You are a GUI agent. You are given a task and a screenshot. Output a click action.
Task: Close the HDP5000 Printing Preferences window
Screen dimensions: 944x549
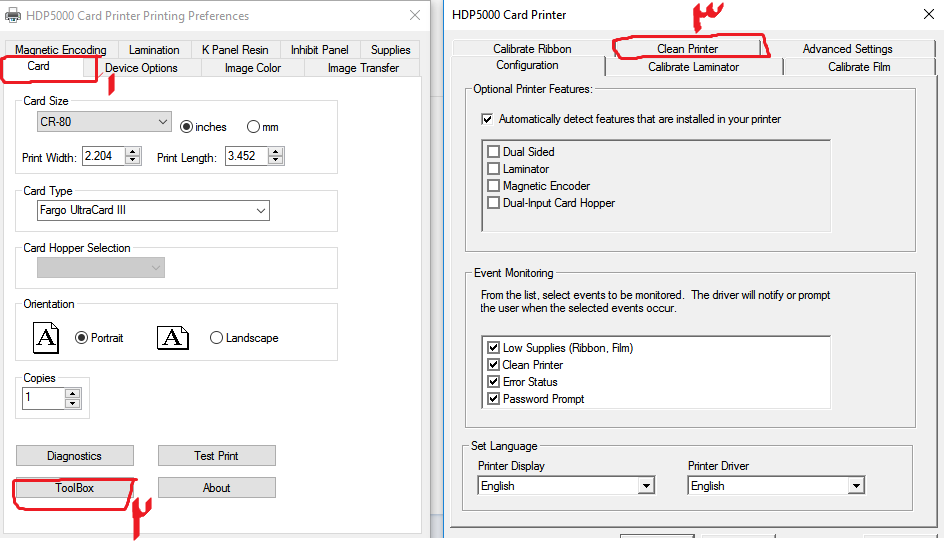tap(415, 15)
